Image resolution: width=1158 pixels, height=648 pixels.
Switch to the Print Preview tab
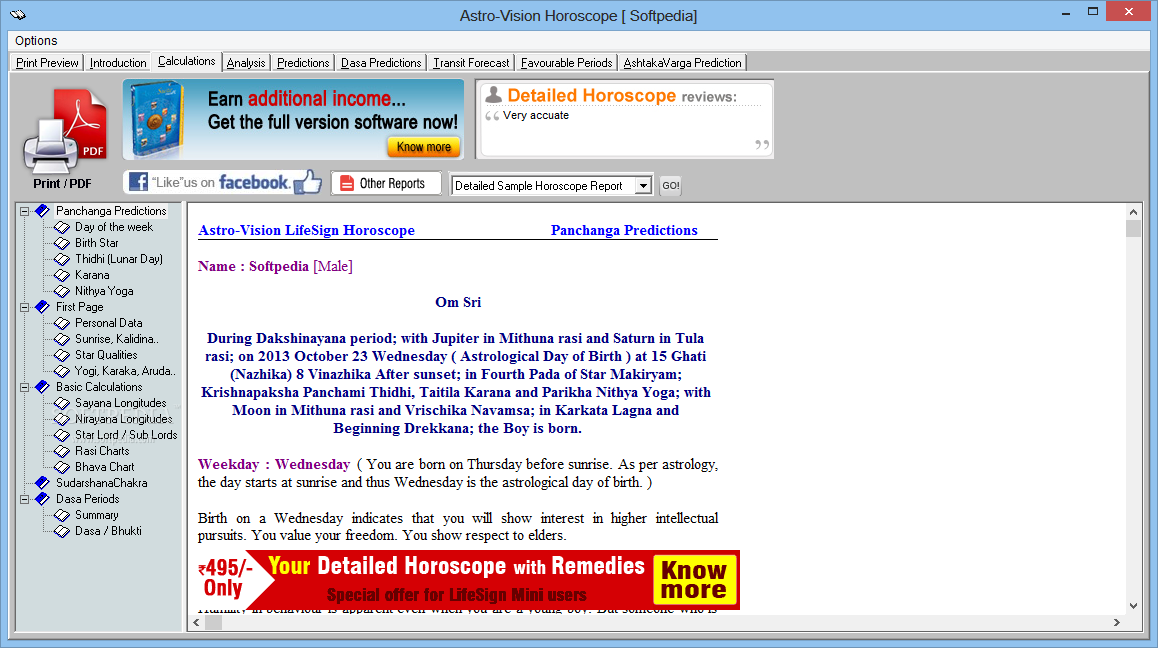[x=47, y=63]
